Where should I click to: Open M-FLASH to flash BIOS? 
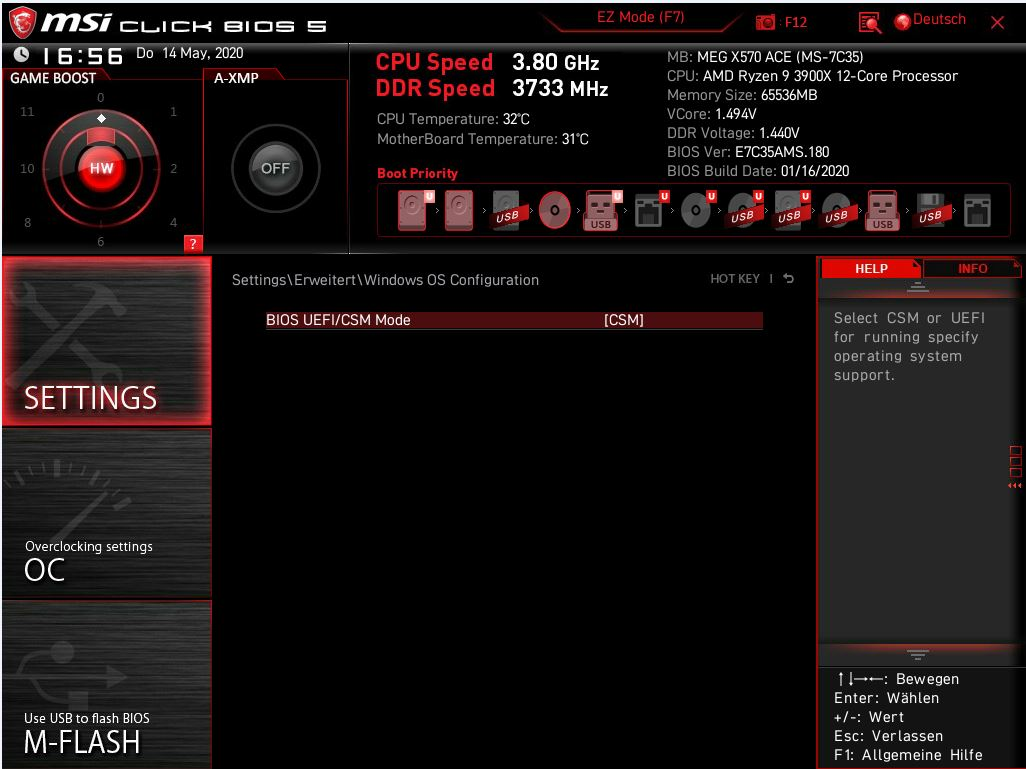tap(107, 685)
